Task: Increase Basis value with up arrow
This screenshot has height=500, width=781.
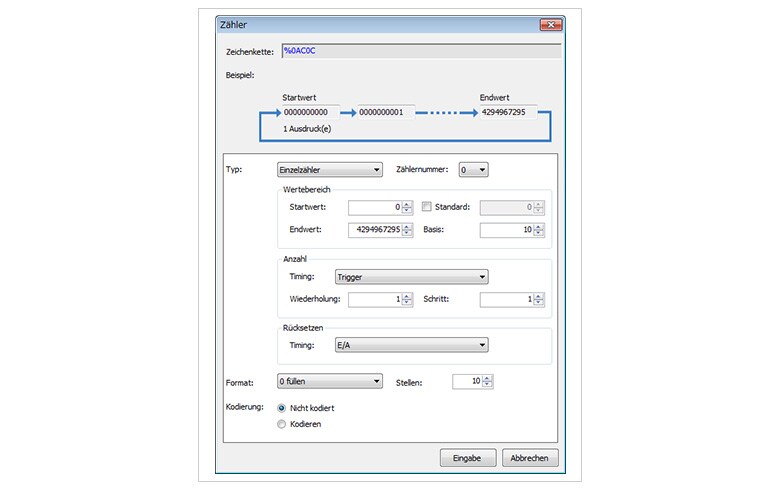Action: click(538, 227)
